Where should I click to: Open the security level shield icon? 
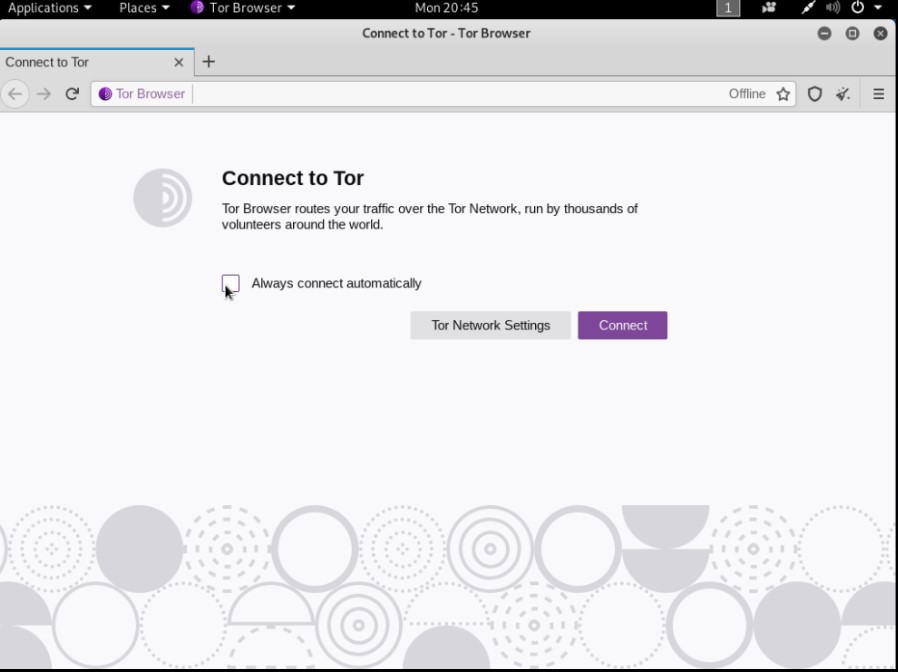[x=814, y=94]
